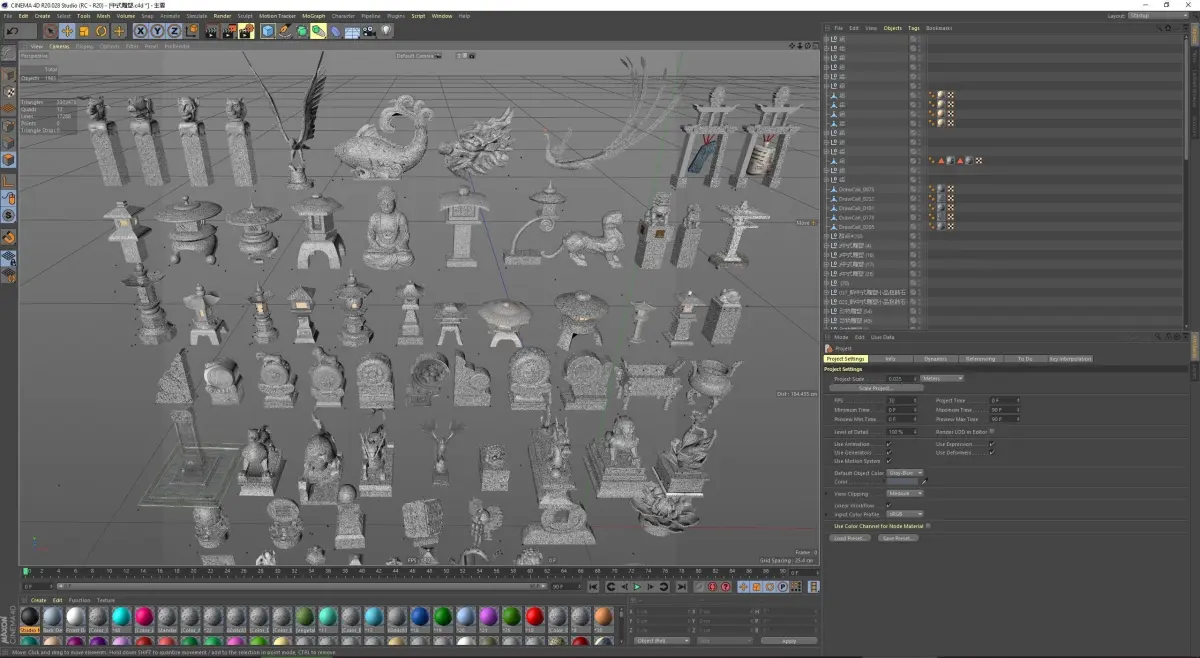Select DrawCall_0073 in Object Manager
Image resolution: width=1200 pixels, height=658 pixels.
(x=856, y=189)
